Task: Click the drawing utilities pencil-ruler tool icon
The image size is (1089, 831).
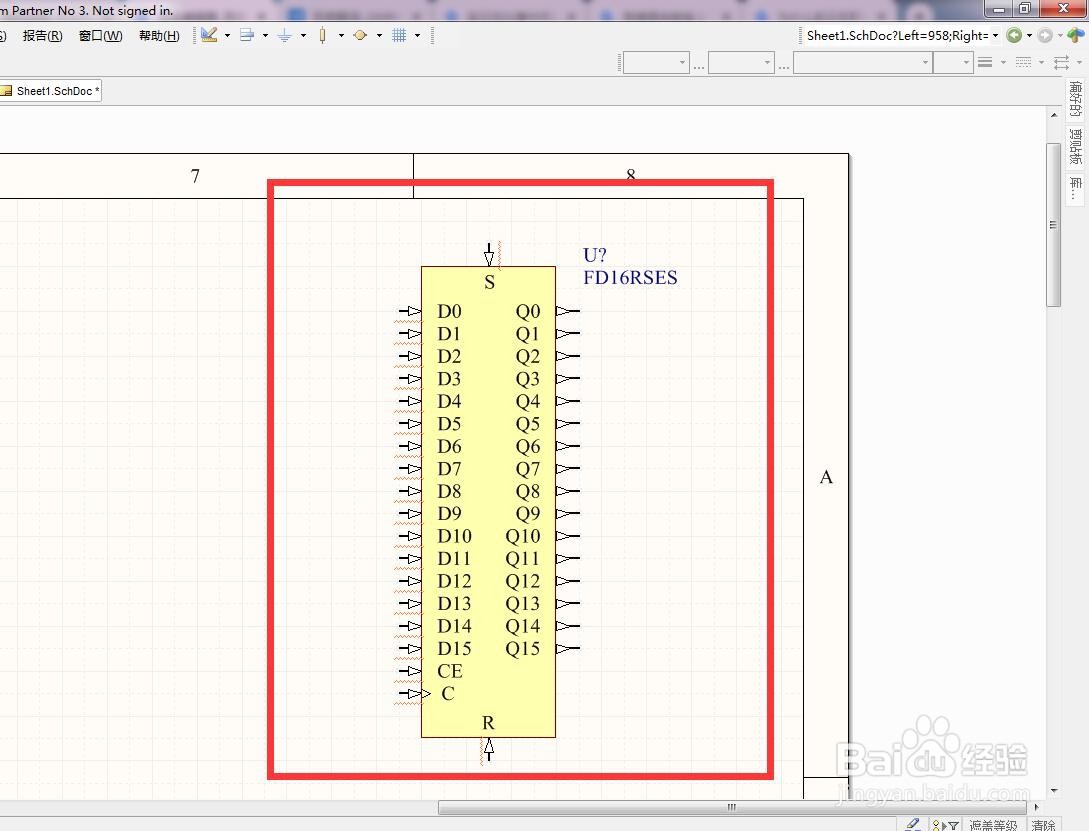Action: coord(209,35)
